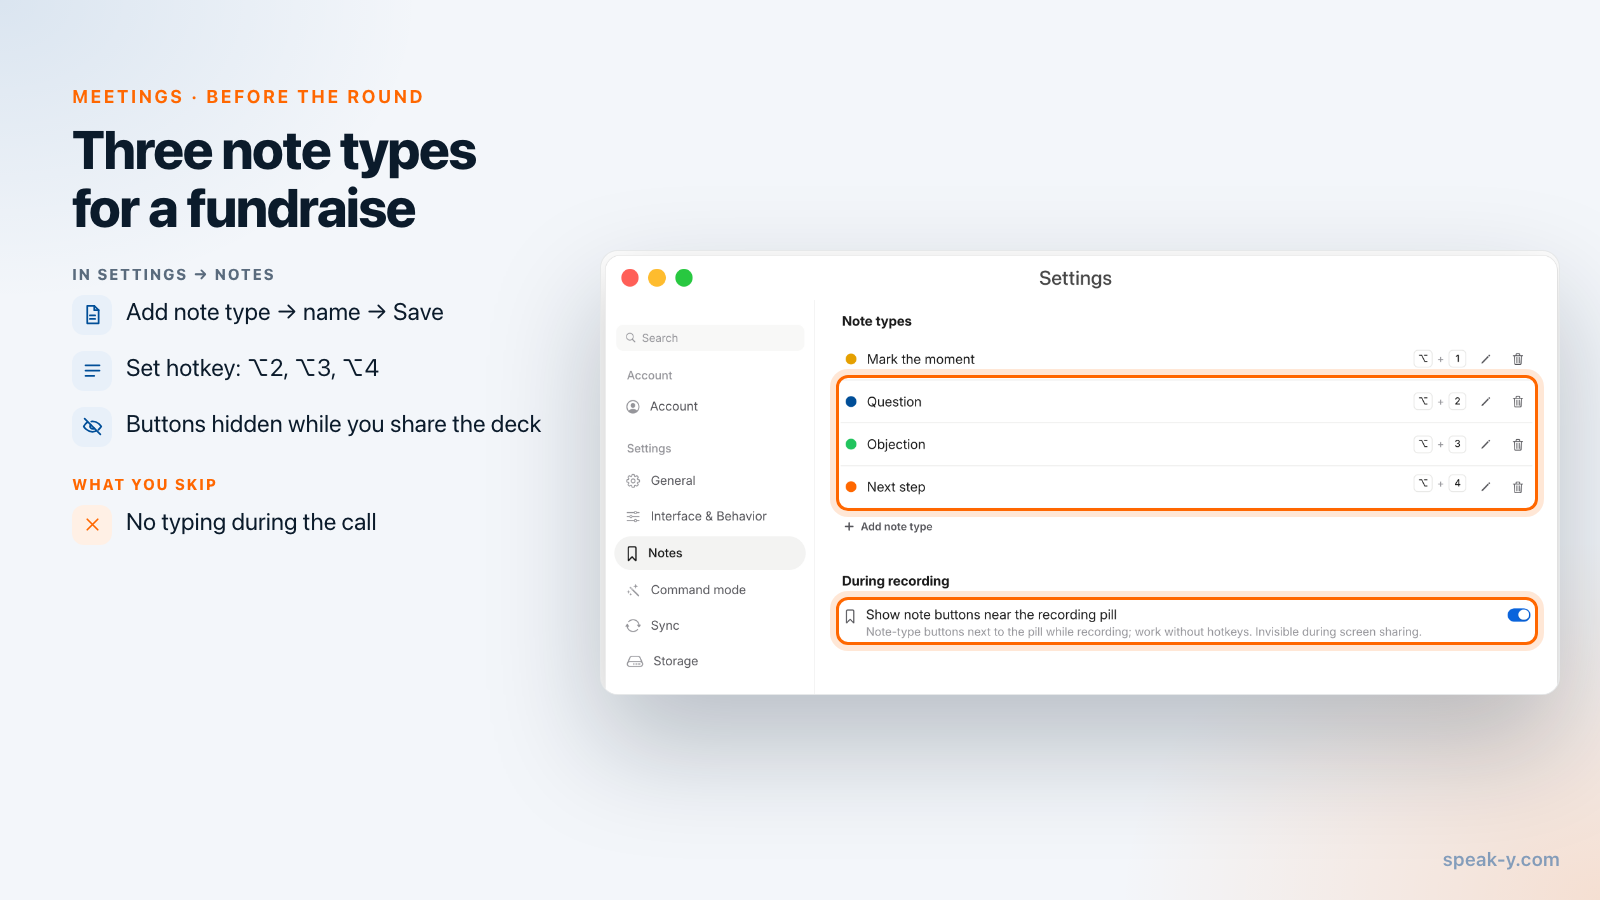The width and height of the screenshot is (1600, 900).
Task: Click the Option key of Next step hotkey
Action: (1423, 483)
